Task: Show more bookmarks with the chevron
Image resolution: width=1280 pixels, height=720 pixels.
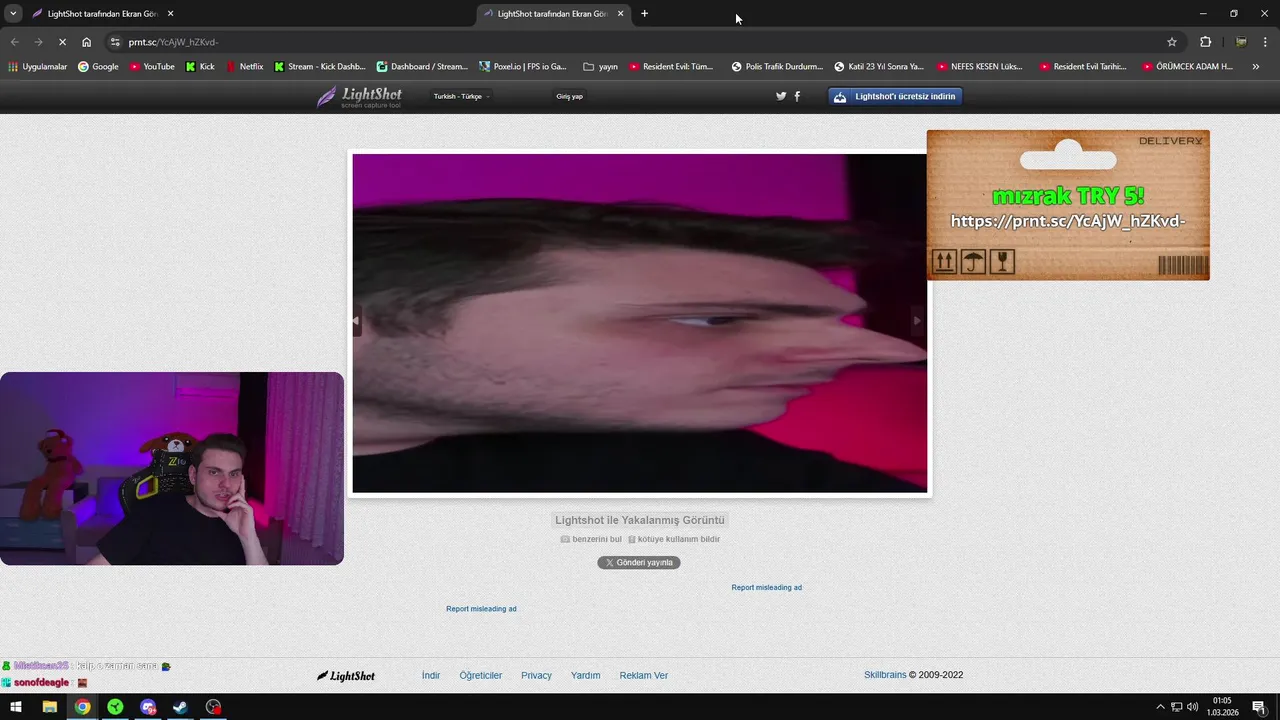Action: tap(1256, 67)
